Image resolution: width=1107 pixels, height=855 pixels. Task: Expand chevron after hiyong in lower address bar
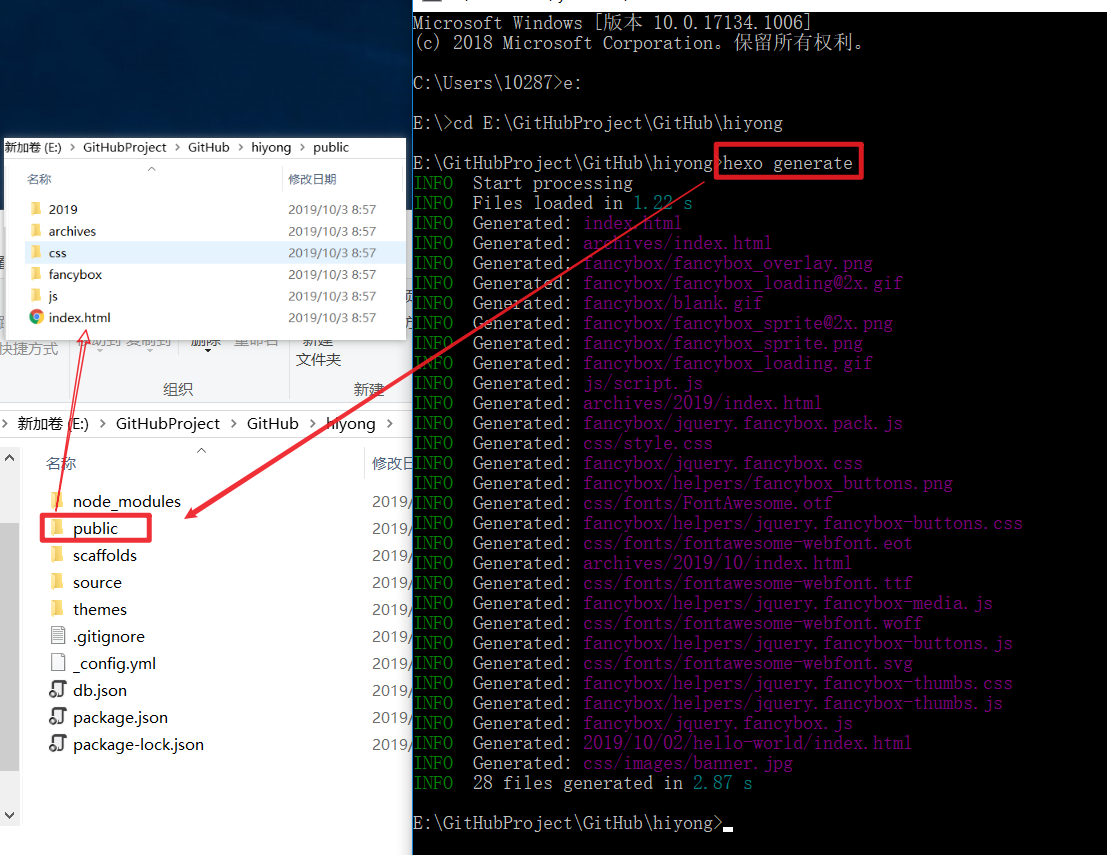coord(390,424)
